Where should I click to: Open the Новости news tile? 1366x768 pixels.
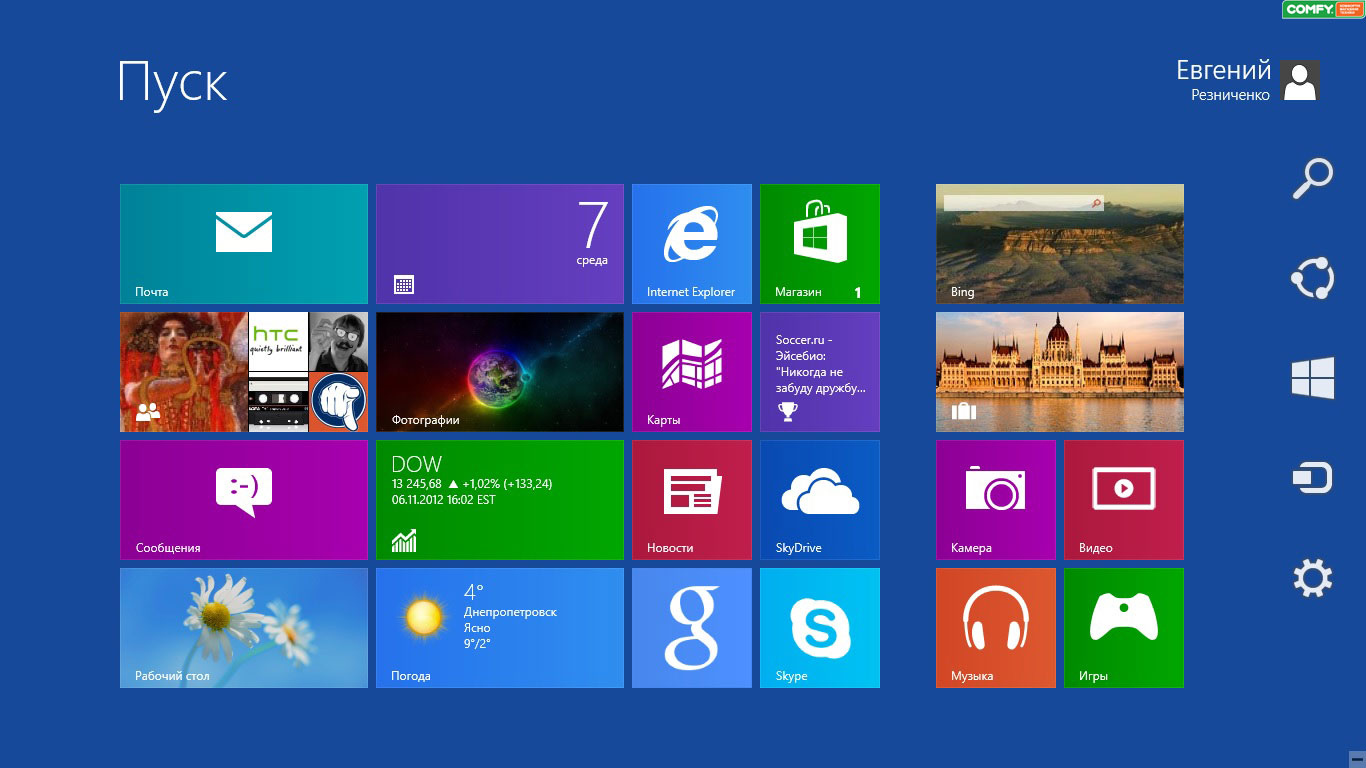692,500
